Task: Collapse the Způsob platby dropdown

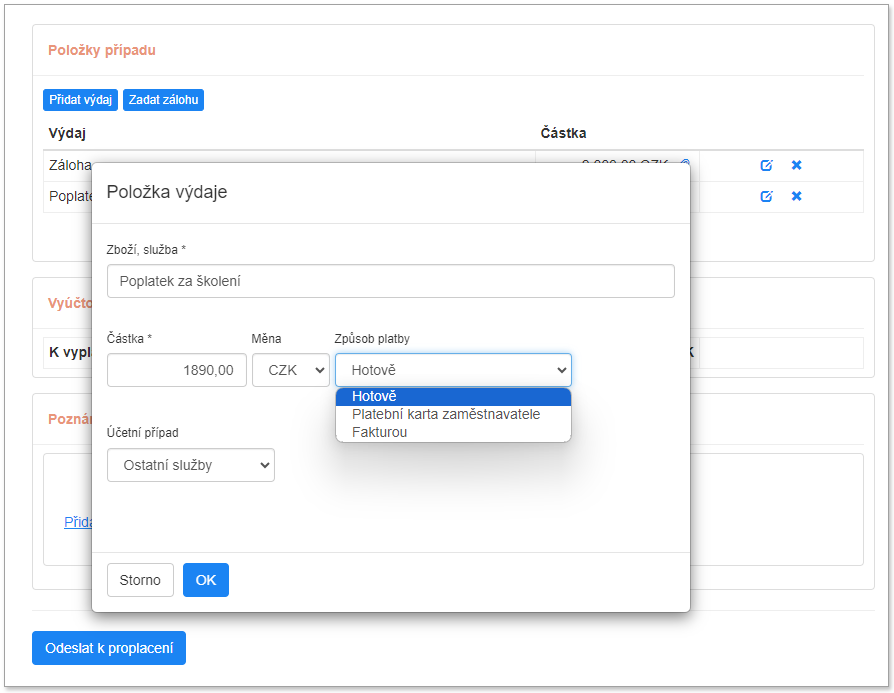Action: click(x=453, y=370)
